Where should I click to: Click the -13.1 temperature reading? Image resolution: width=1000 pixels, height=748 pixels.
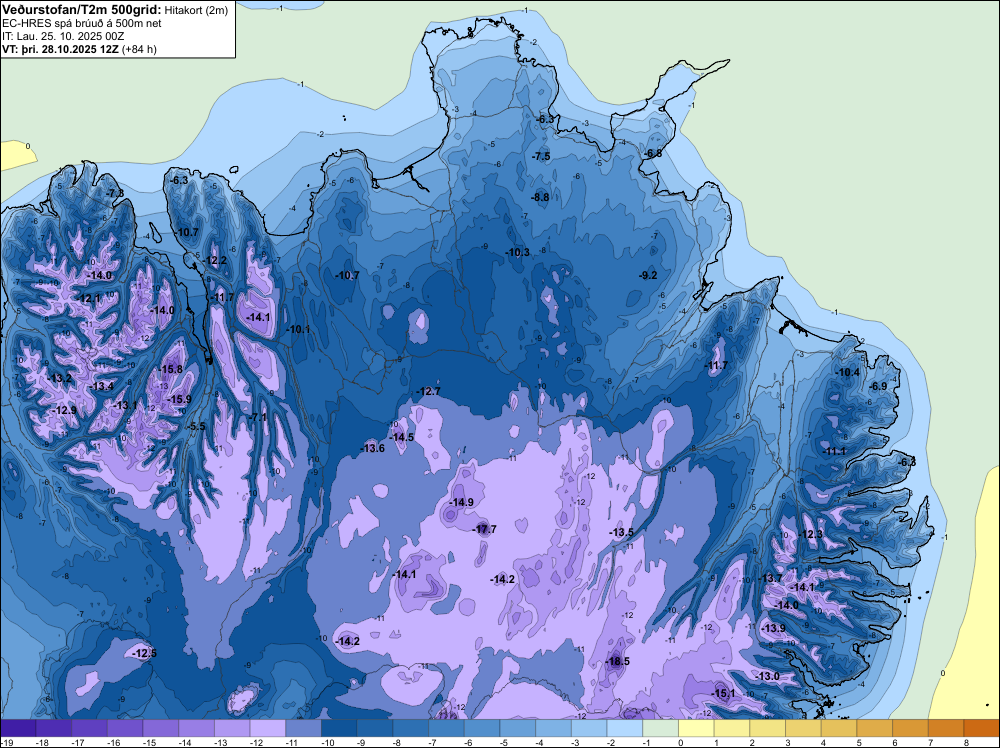126,405
